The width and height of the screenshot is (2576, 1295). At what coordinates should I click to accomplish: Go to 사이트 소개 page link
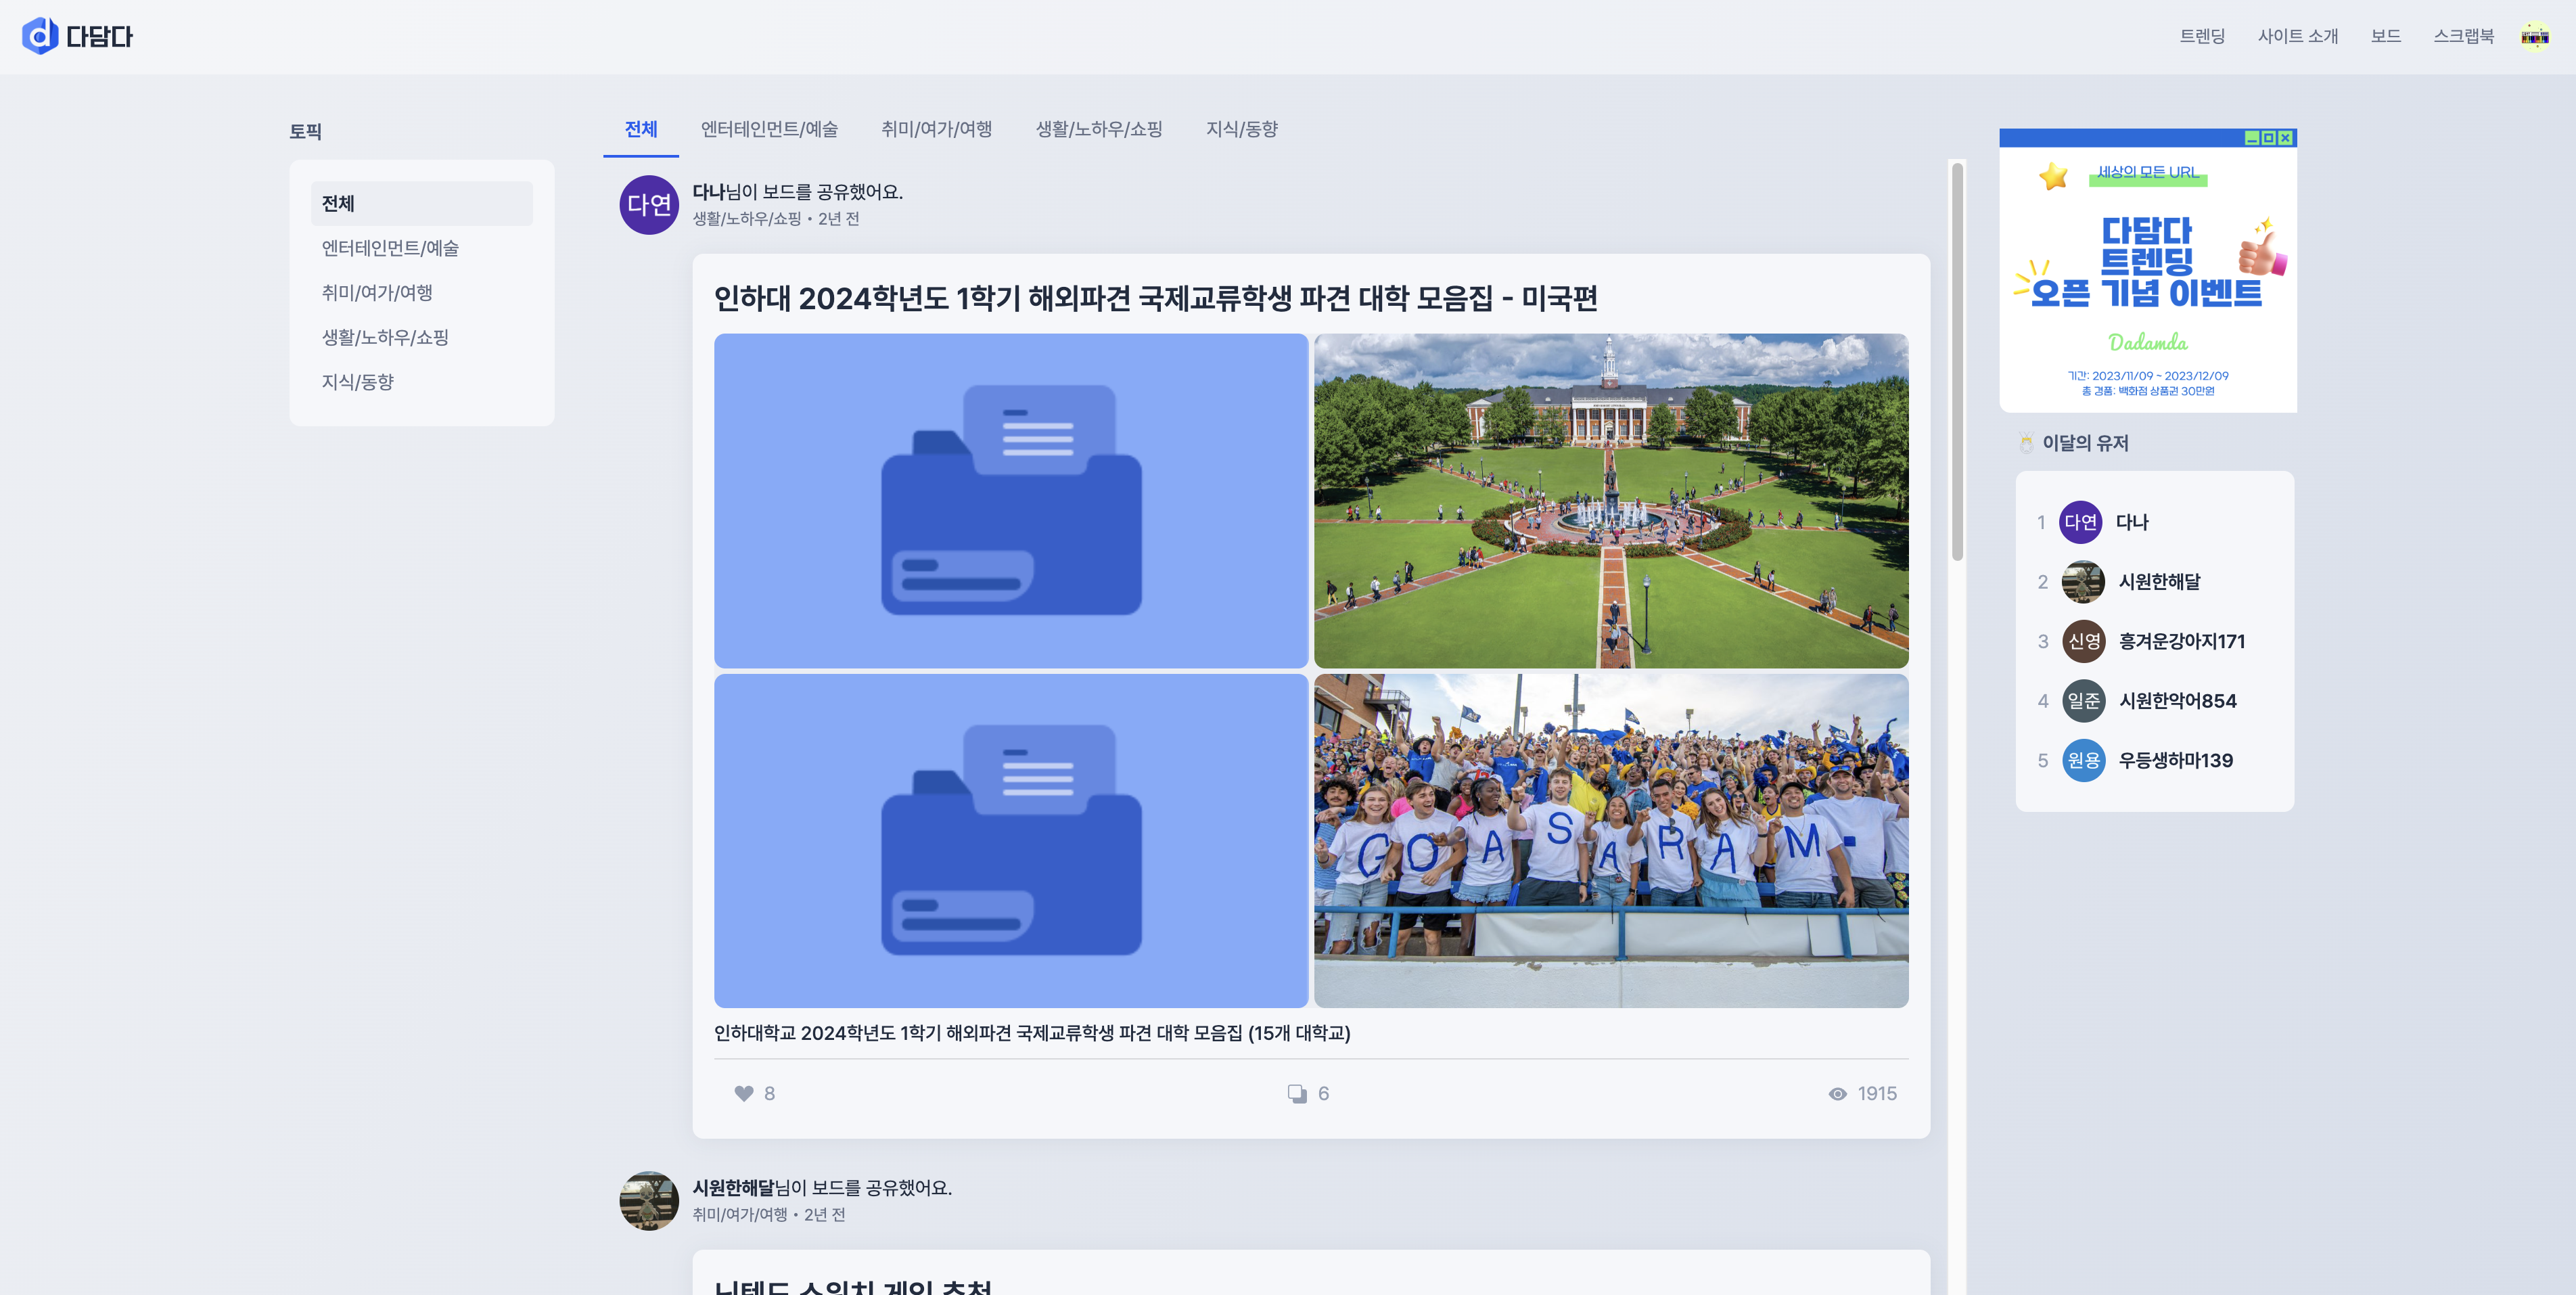2297,36
